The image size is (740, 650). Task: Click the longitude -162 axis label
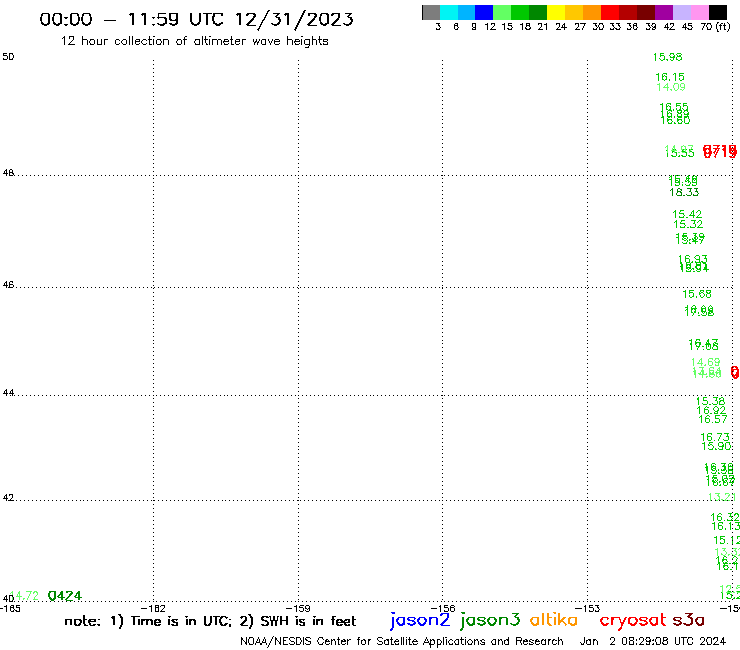153,608
